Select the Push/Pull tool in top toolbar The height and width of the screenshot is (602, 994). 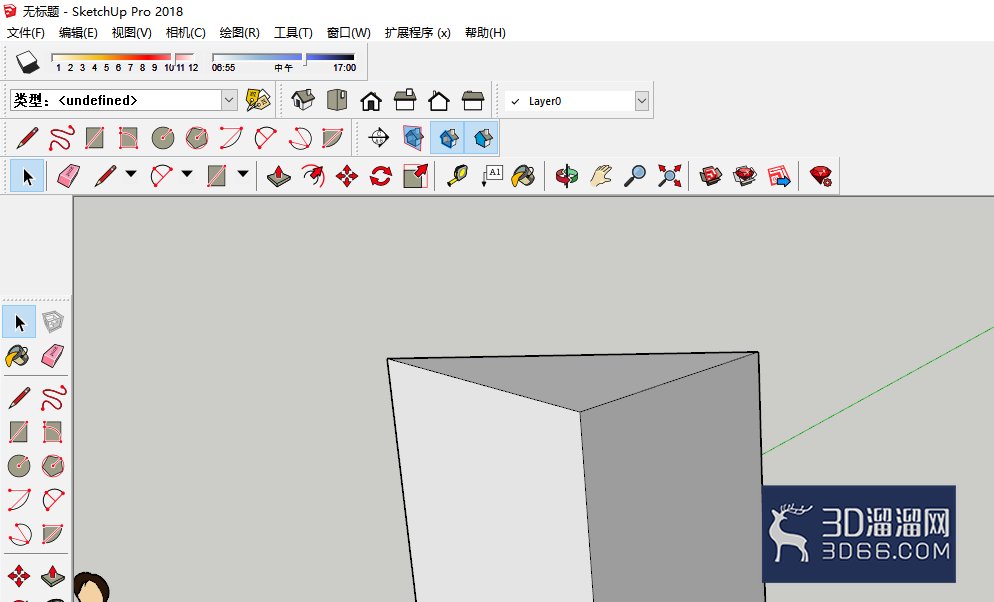(x=279, y=176)
